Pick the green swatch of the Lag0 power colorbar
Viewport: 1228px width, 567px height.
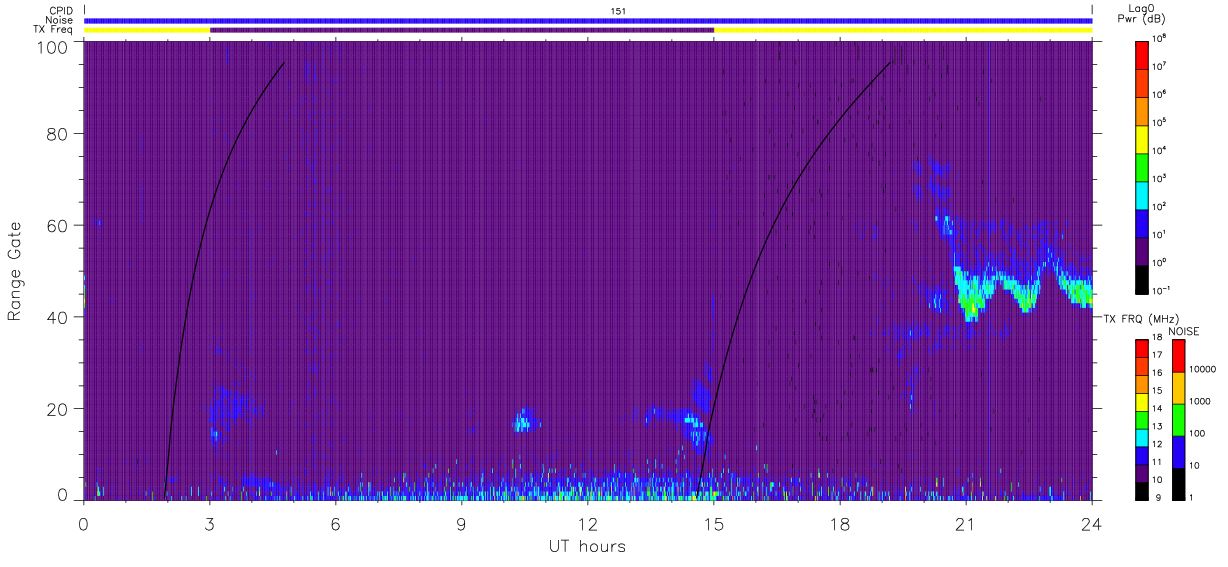point(1143,166)
